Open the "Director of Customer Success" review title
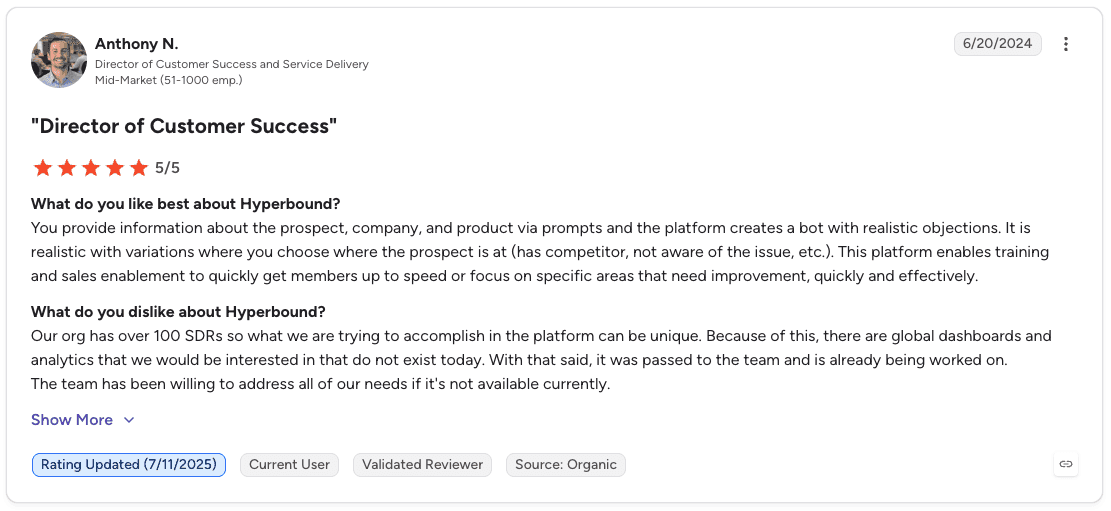This screenshot has width=1111, height=511. pos(184,127)
